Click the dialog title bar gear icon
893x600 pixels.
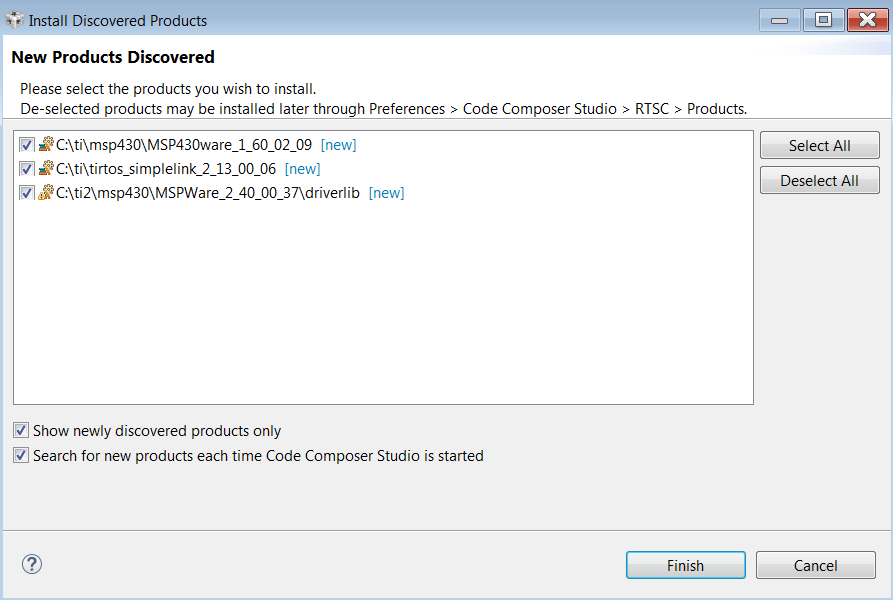pyautogui.click(x=14, y=20)
